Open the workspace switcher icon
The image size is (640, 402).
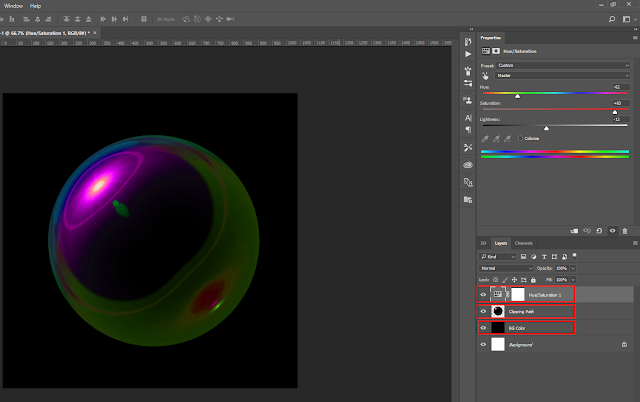coord(627,19)
